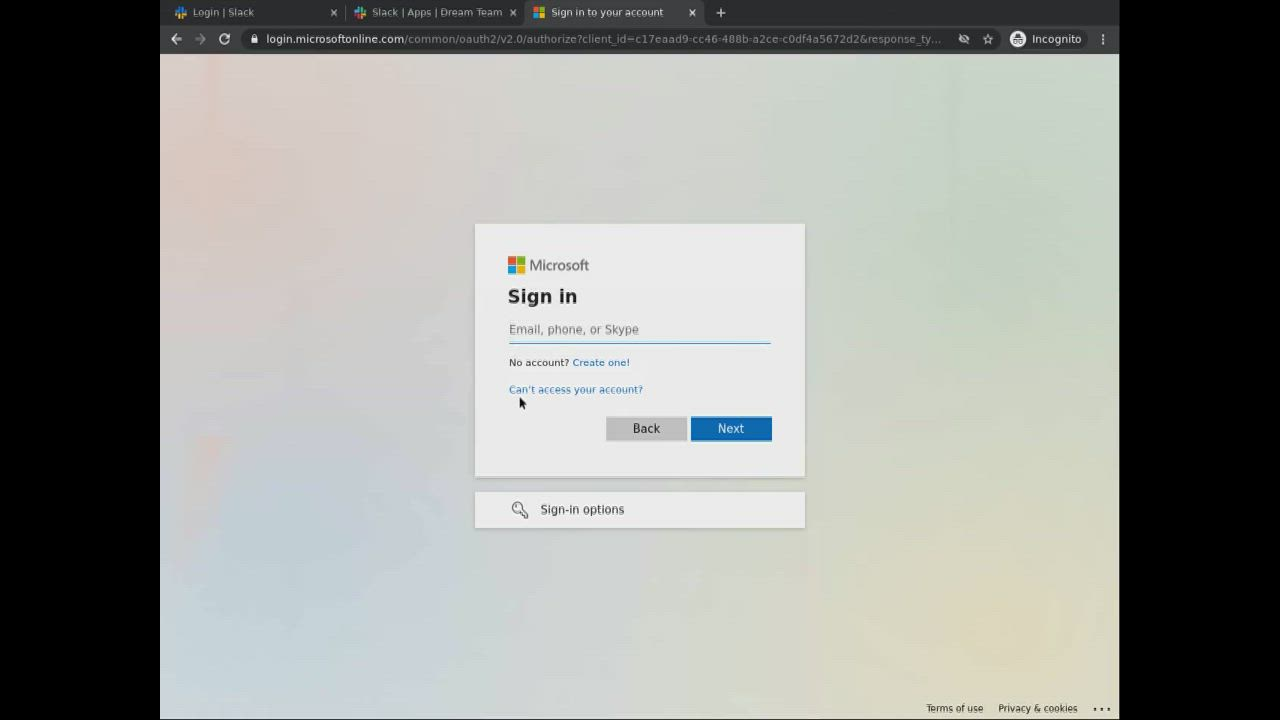Screen dimensions: 1280x720
Task: Click the address bar URL
Action: pyautogui.click(x=603, y=39)
